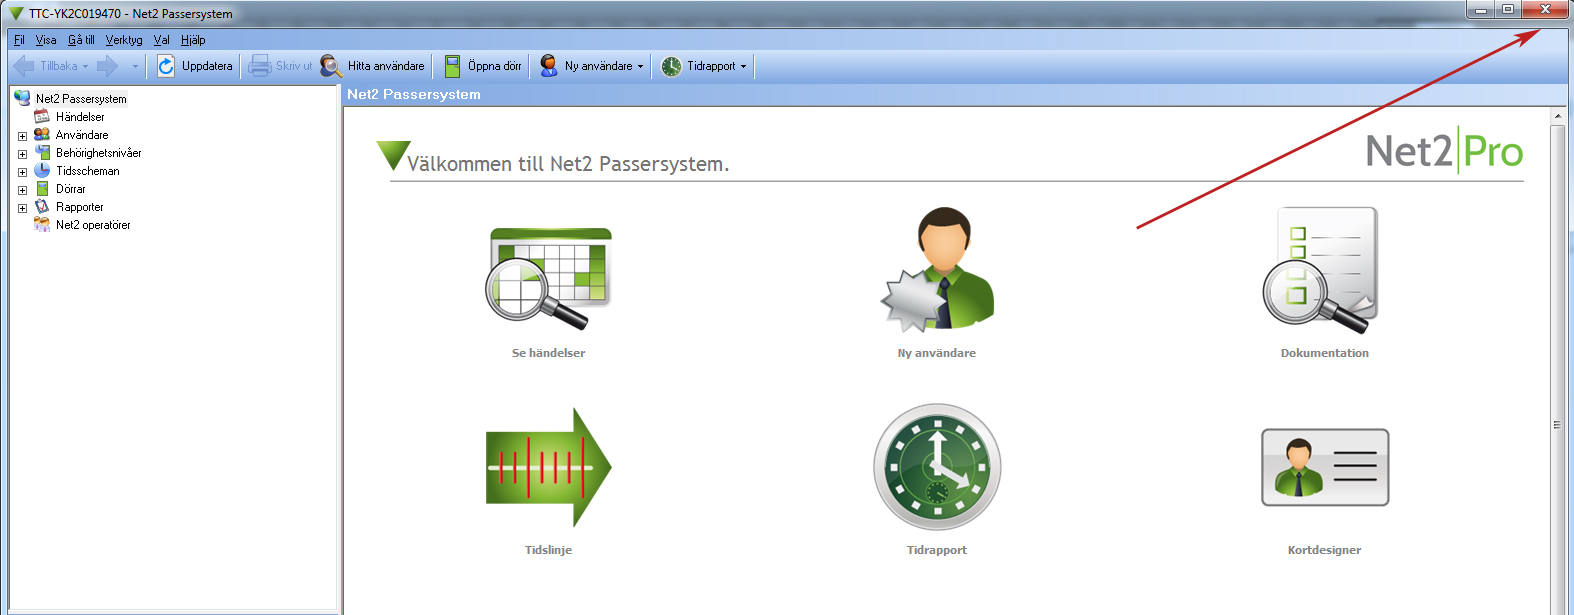The height and width of the screenshot is (615, 1574).
Task: Open the Val menu
Action: point(162,40)
